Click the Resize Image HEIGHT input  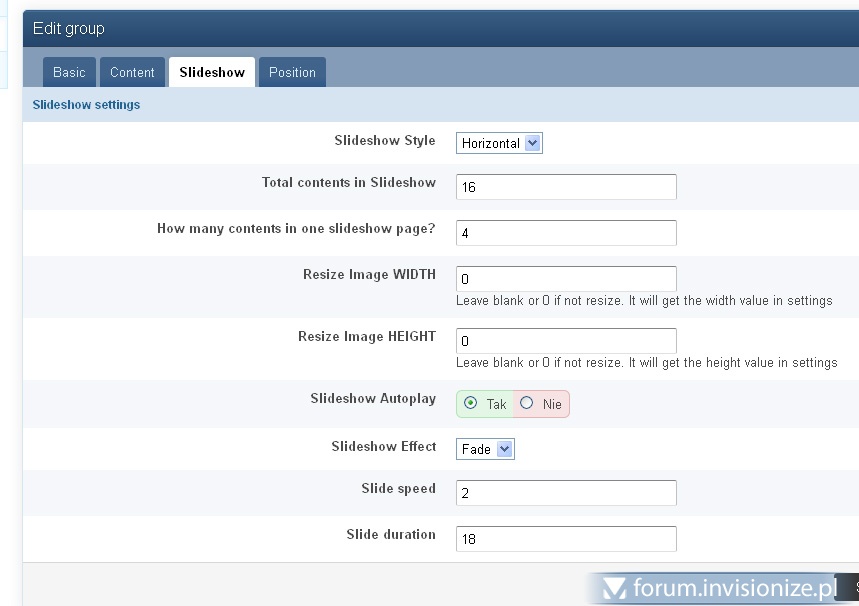click(x=566, y=341)
